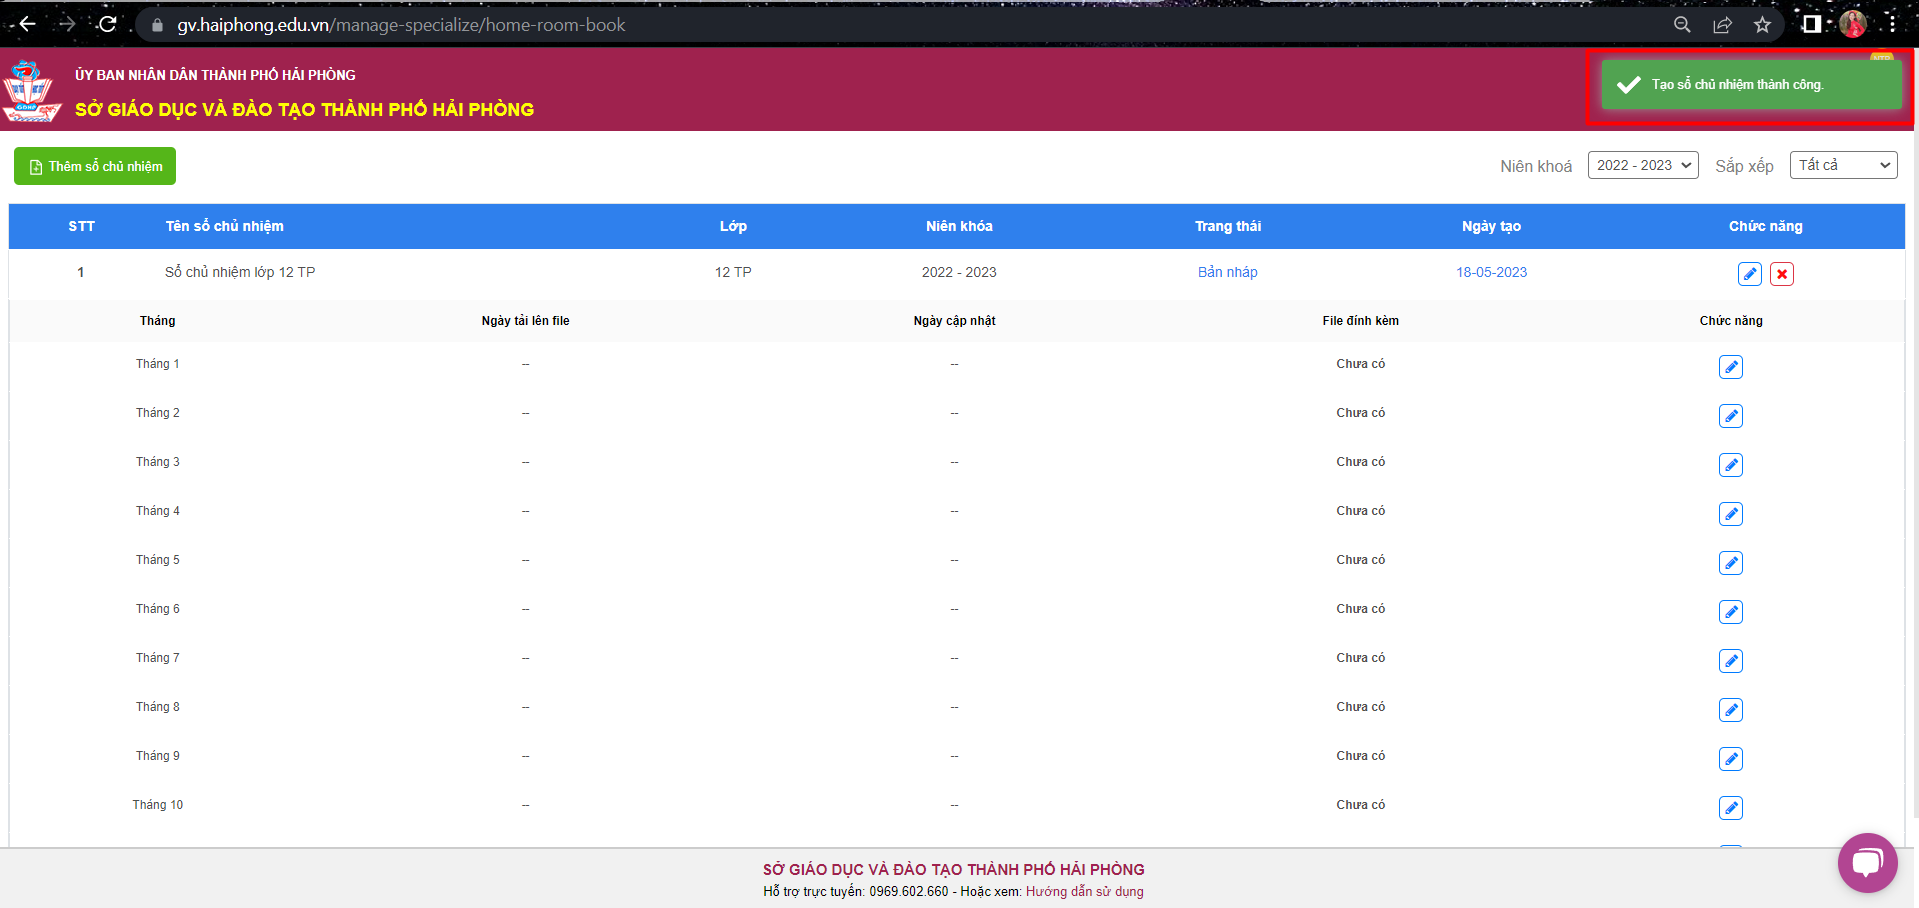Viewport: 1919px width, 908px height.
Task: Click the edit pencil for Tháng 1
Action: (1730, 367)
